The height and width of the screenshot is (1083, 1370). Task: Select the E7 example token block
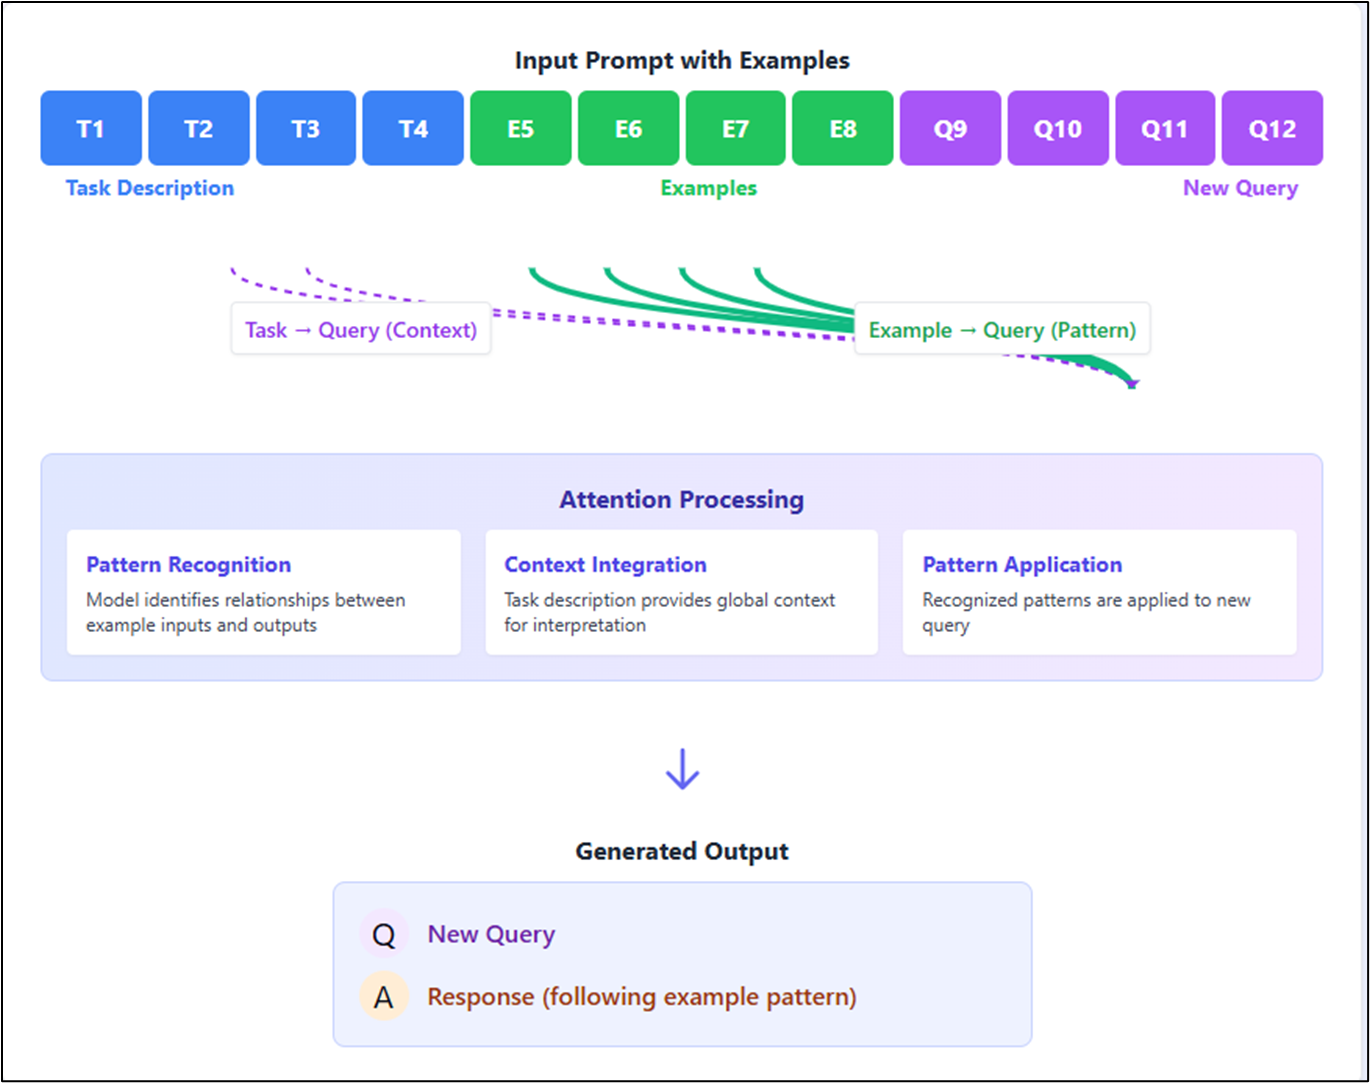(735, 128)
